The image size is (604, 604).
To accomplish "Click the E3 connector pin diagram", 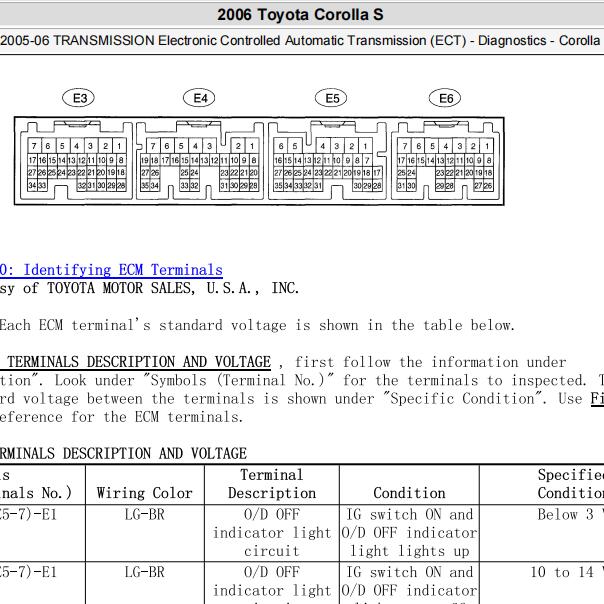I will 75,161.
